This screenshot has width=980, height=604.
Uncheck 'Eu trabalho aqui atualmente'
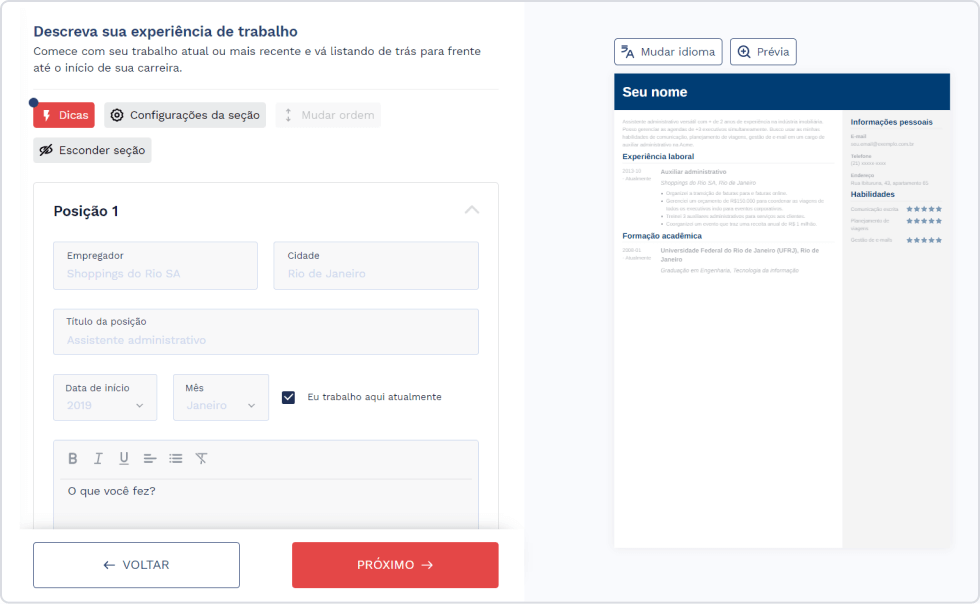coord(288,397)
